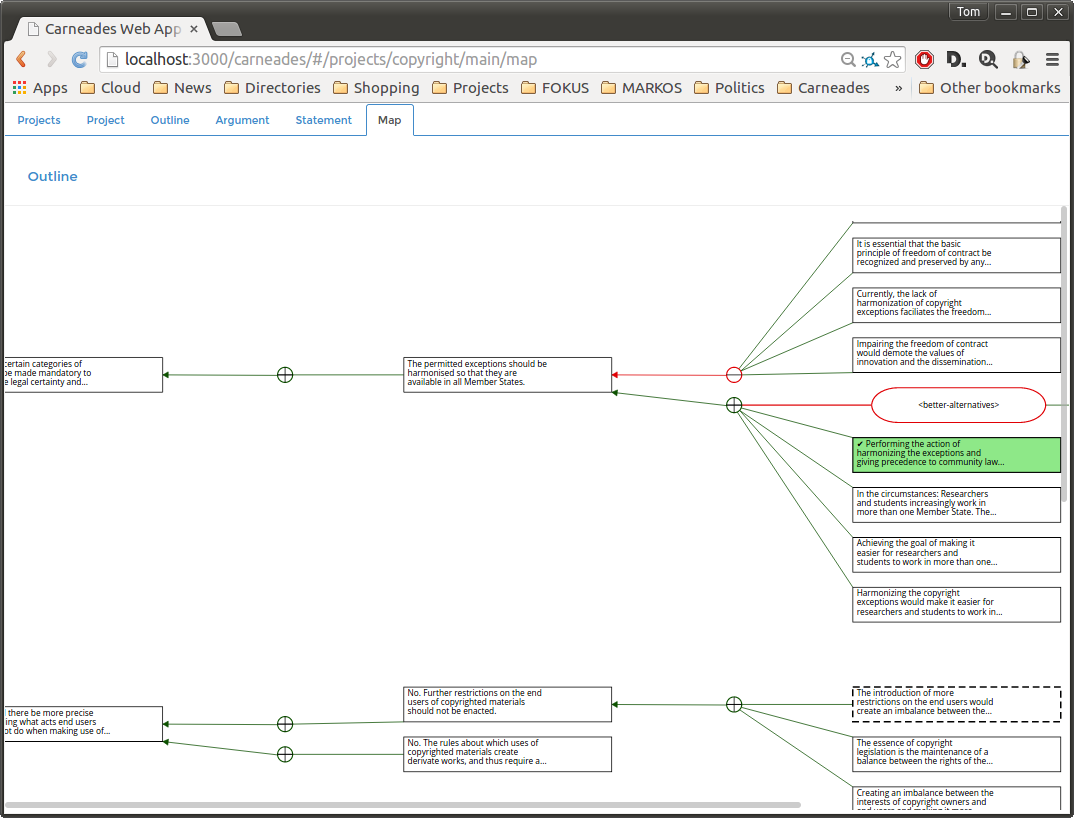
Task: Click pro argument node before 'introduction of more restrictions'
Action: (734, 704)
